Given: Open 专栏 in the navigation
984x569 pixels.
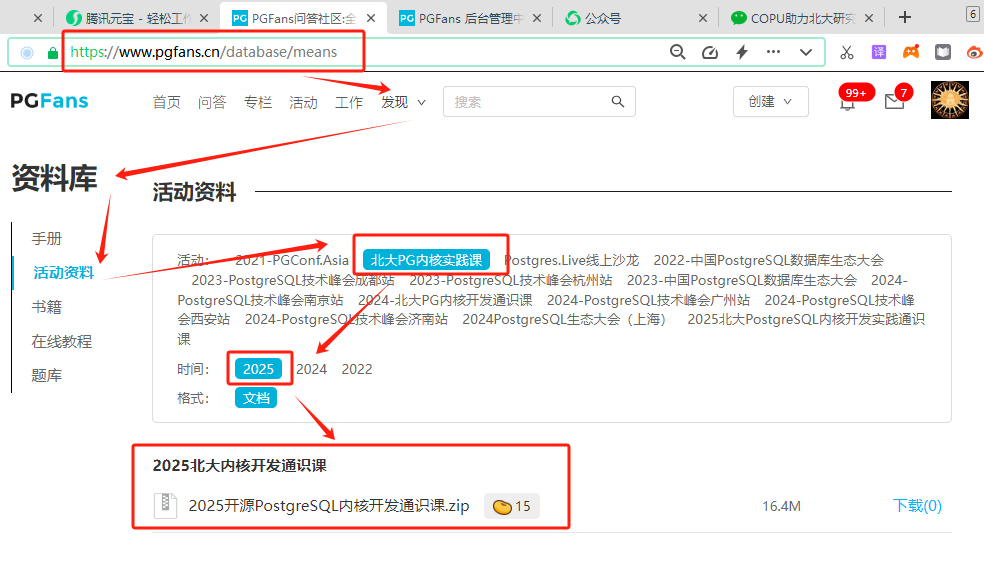Looking at the screenshot, I should [257, 102].
